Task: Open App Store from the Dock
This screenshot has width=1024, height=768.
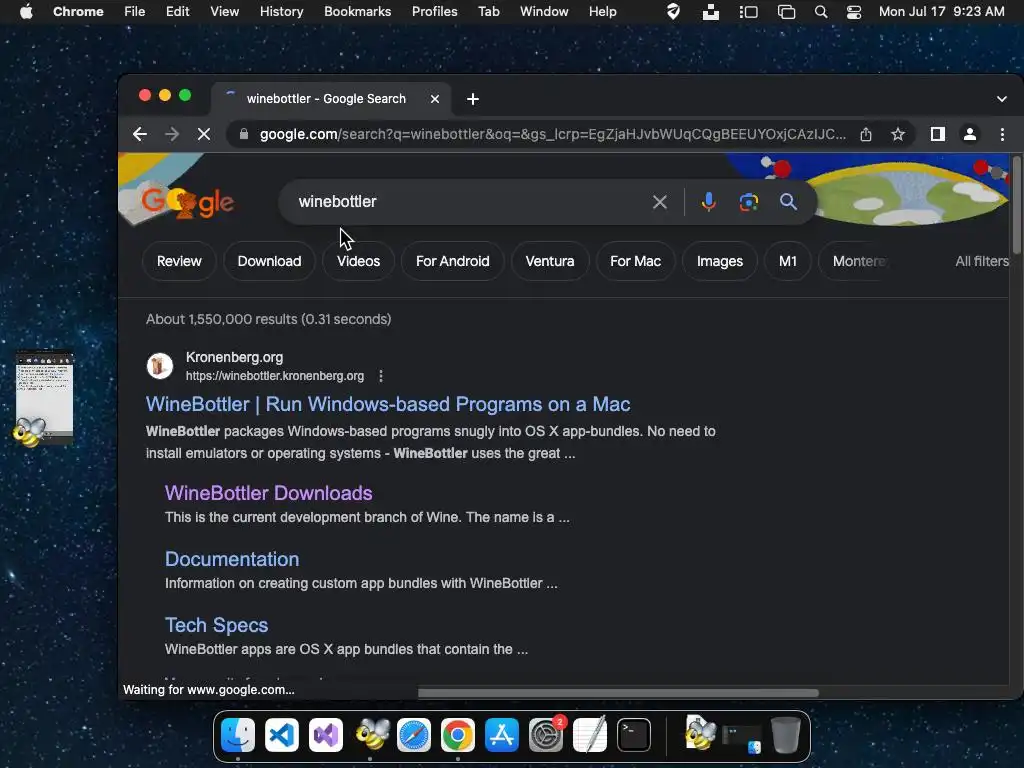Action: click(502, 735)
